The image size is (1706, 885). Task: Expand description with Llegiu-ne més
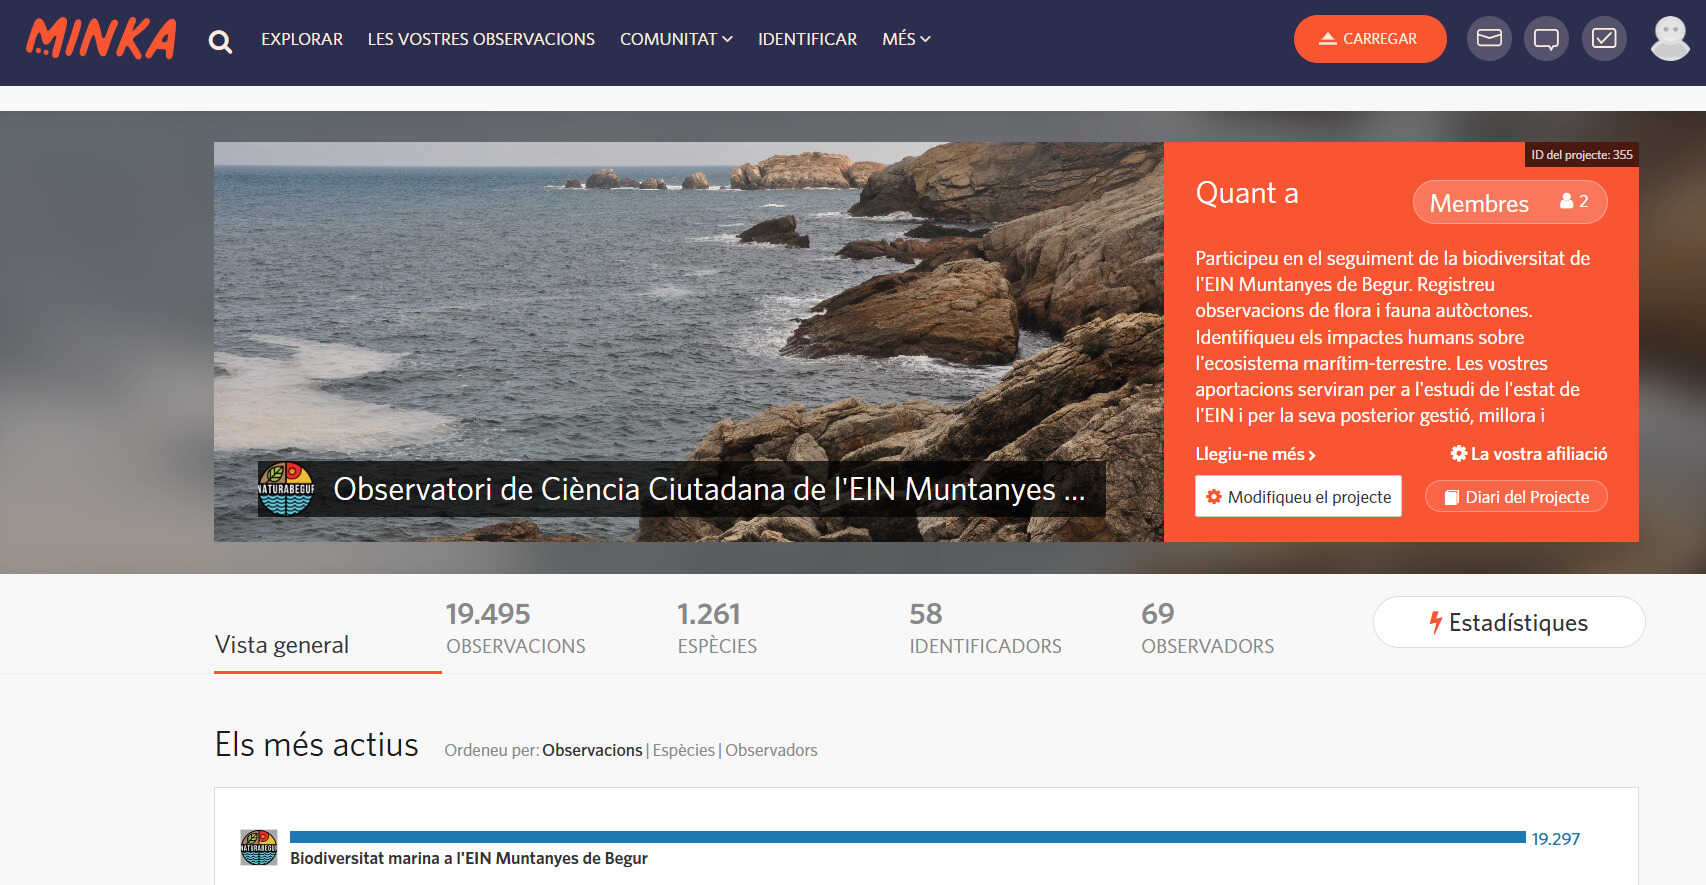[x=1255, y=454]
